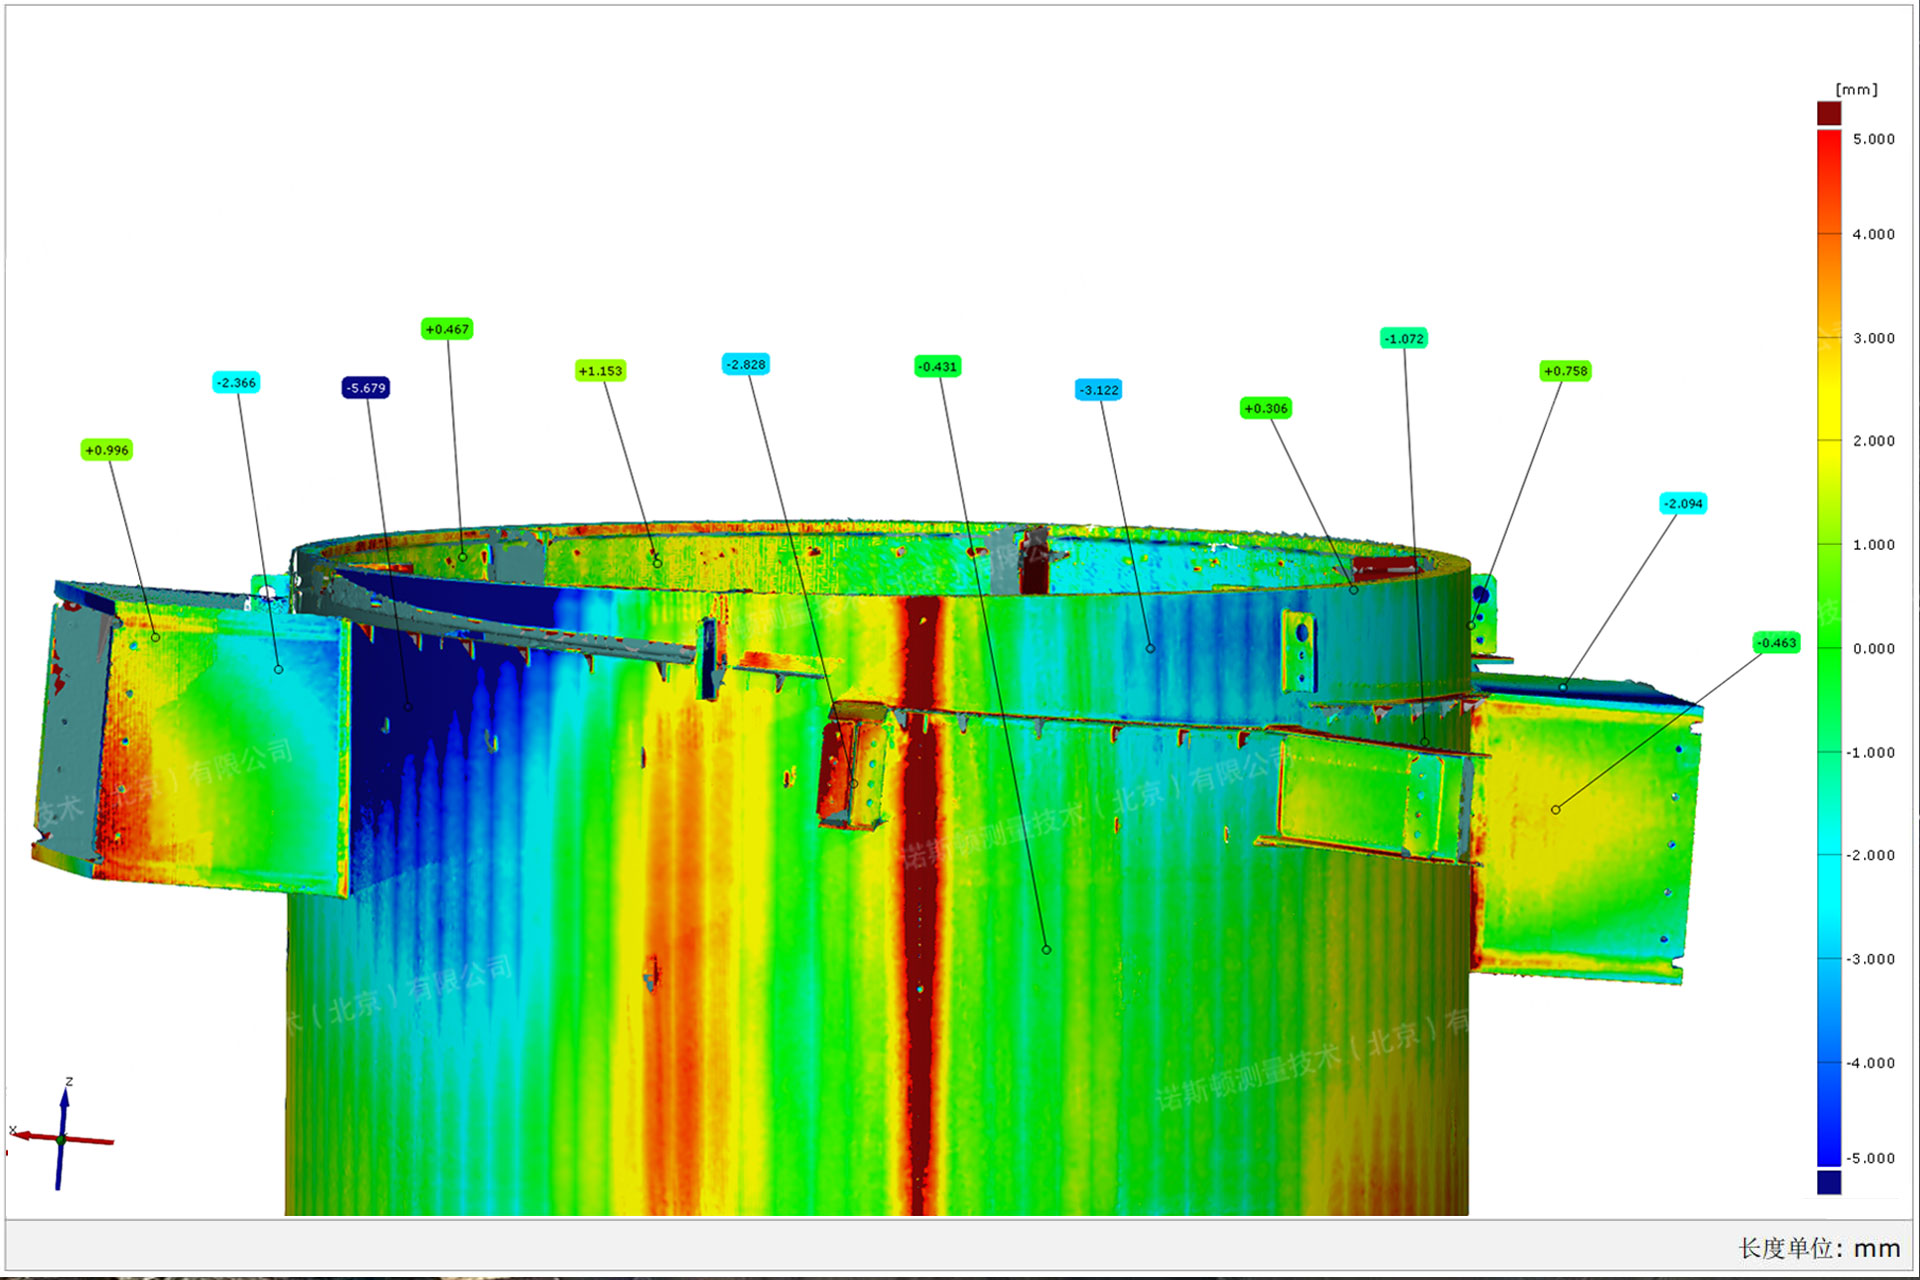Select the -0.431 deviation label
Screen dimensions: 1920x1280
click(938, 367)
